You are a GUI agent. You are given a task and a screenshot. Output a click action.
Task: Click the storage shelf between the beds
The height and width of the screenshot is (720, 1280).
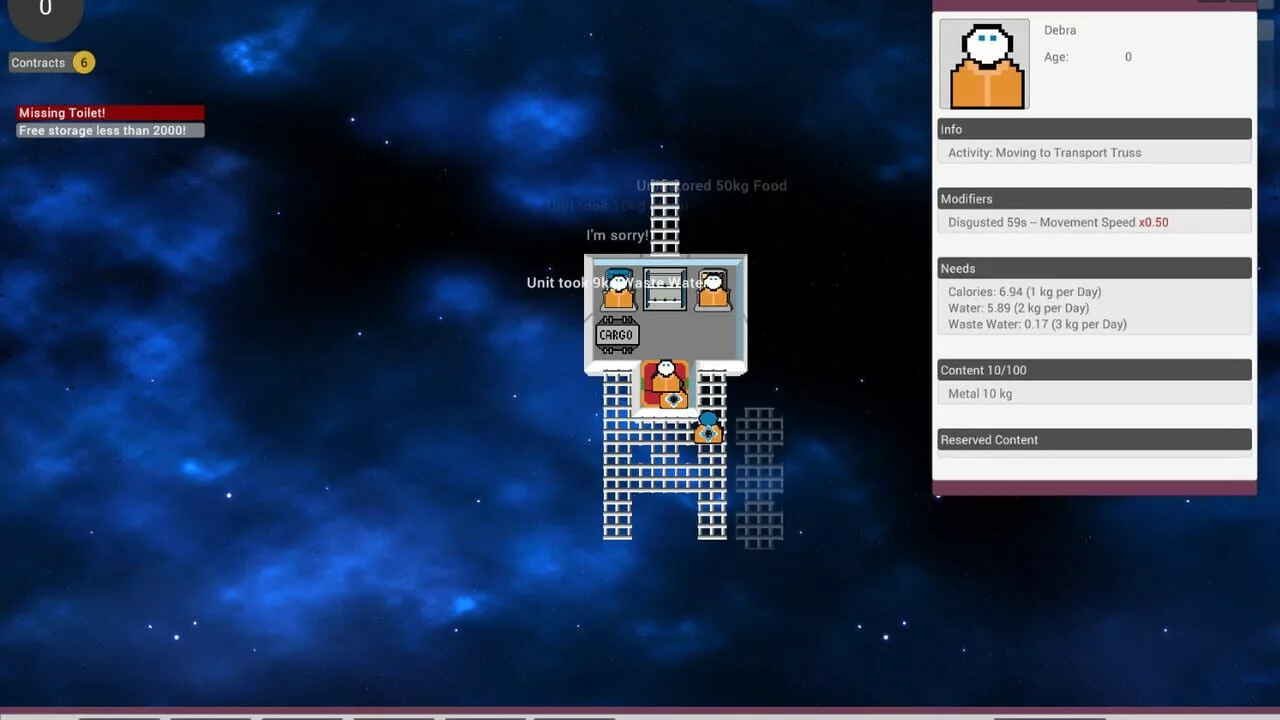tap(665, 289)
